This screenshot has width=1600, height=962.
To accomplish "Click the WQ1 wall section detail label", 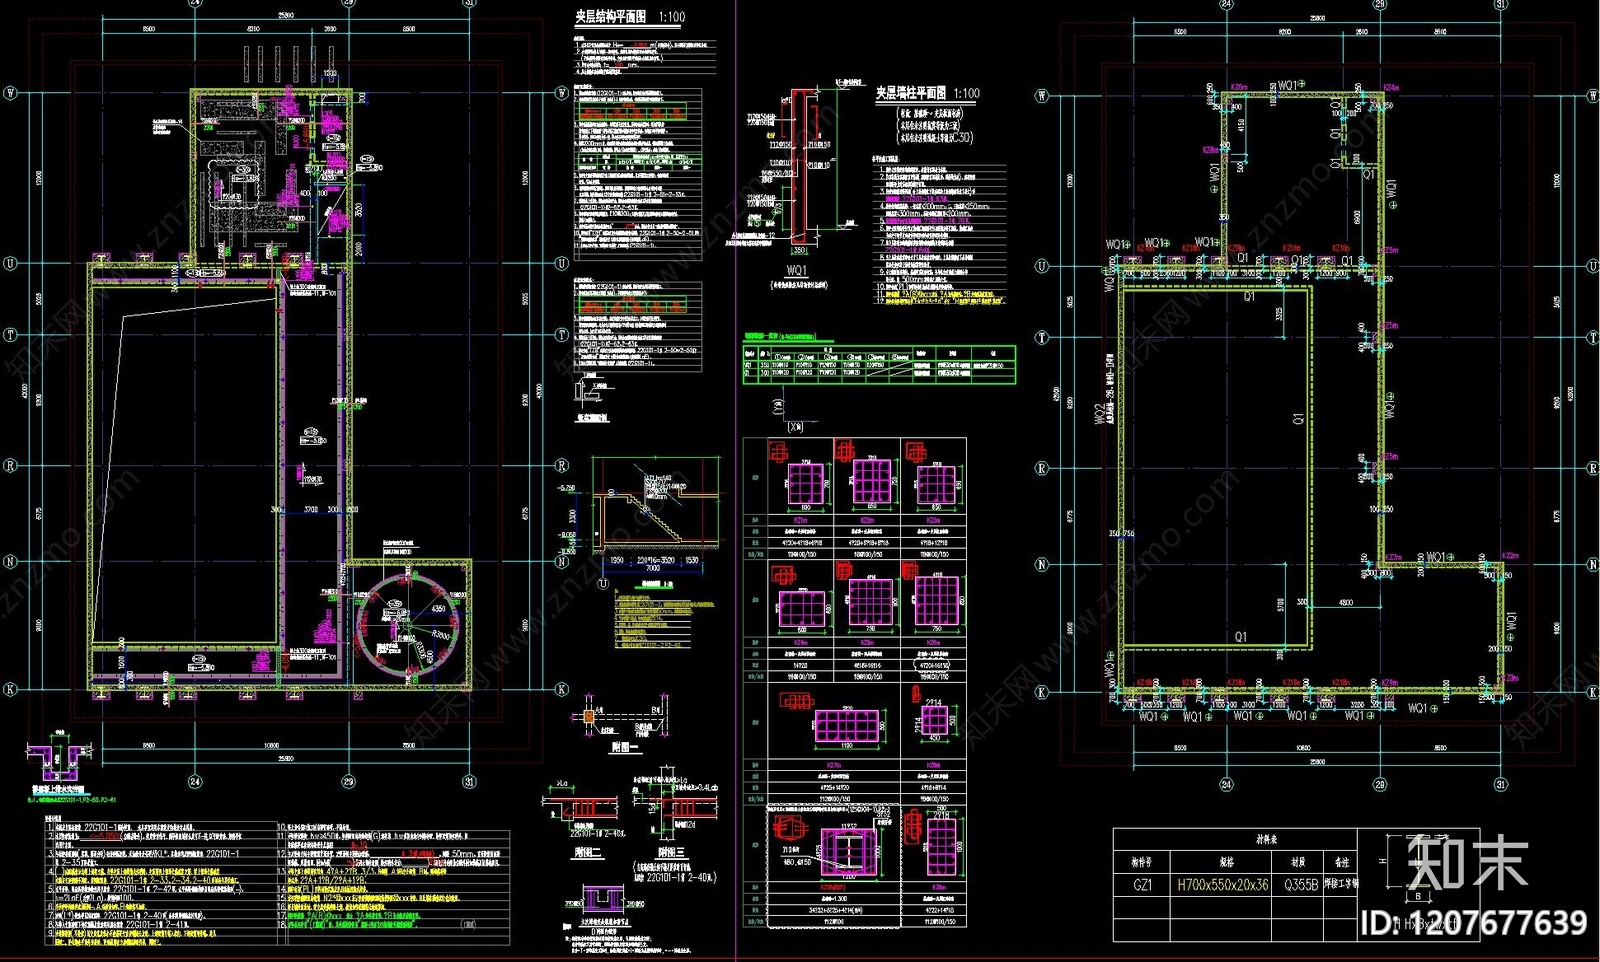I will (x=797, y=271).
